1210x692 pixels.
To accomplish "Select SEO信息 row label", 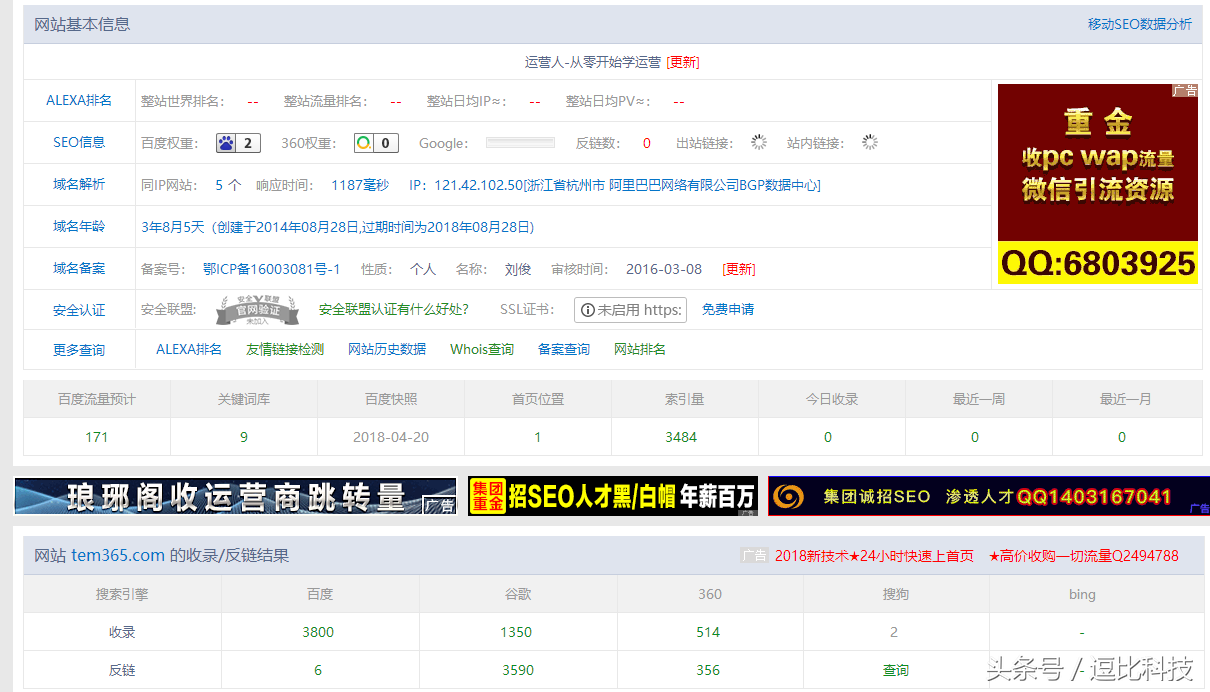I will click(79, 143).
